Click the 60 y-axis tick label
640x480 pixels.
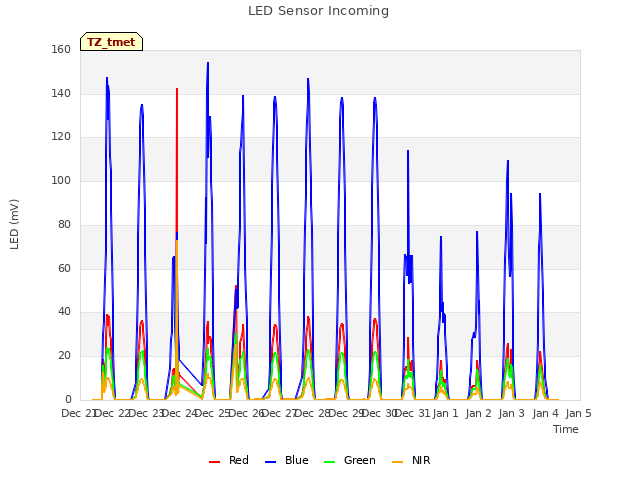click(64, 269)
